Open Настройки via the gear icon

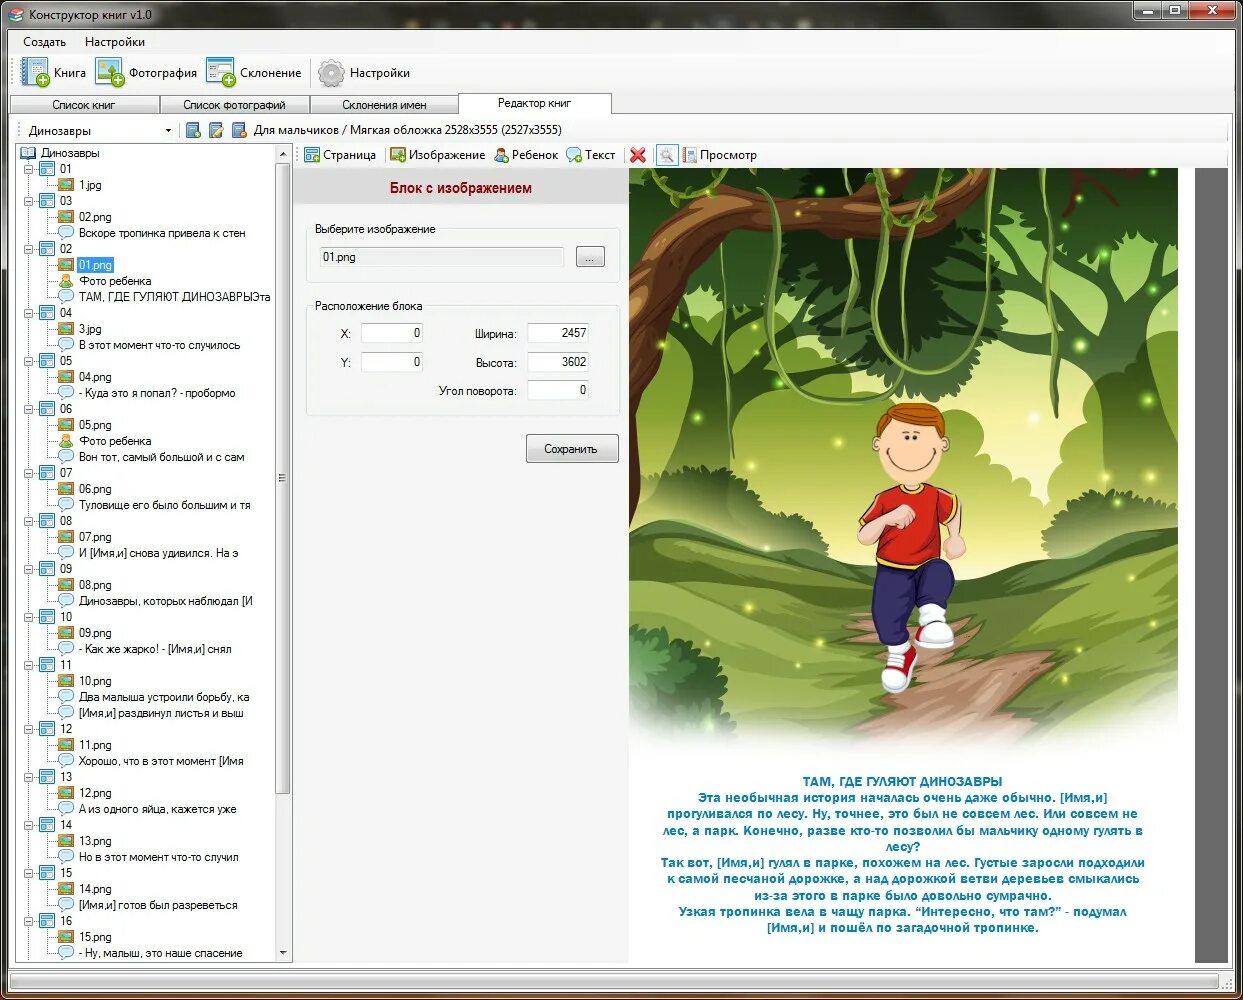click(331, 73)
